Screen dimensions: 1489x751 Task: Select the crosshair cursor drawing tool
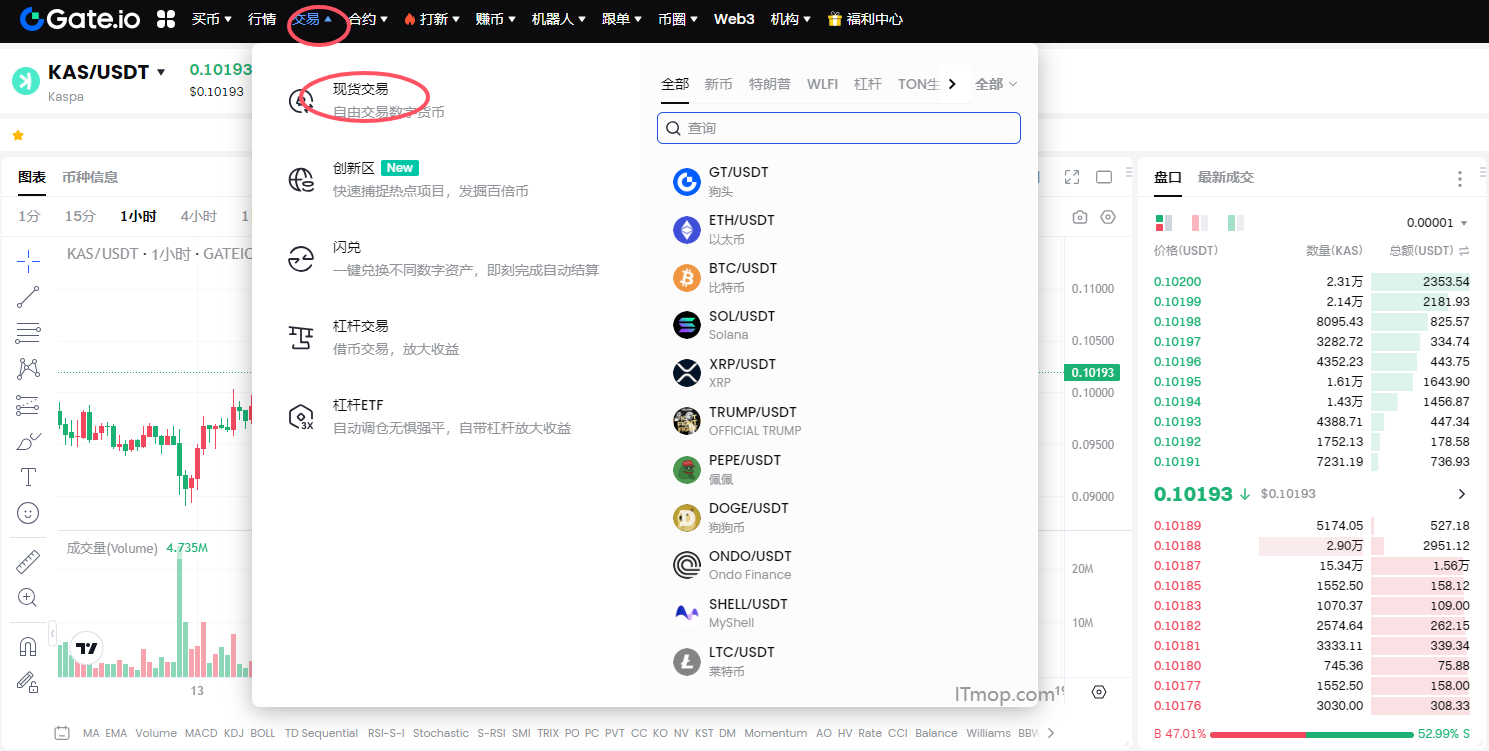coord(28,262)
